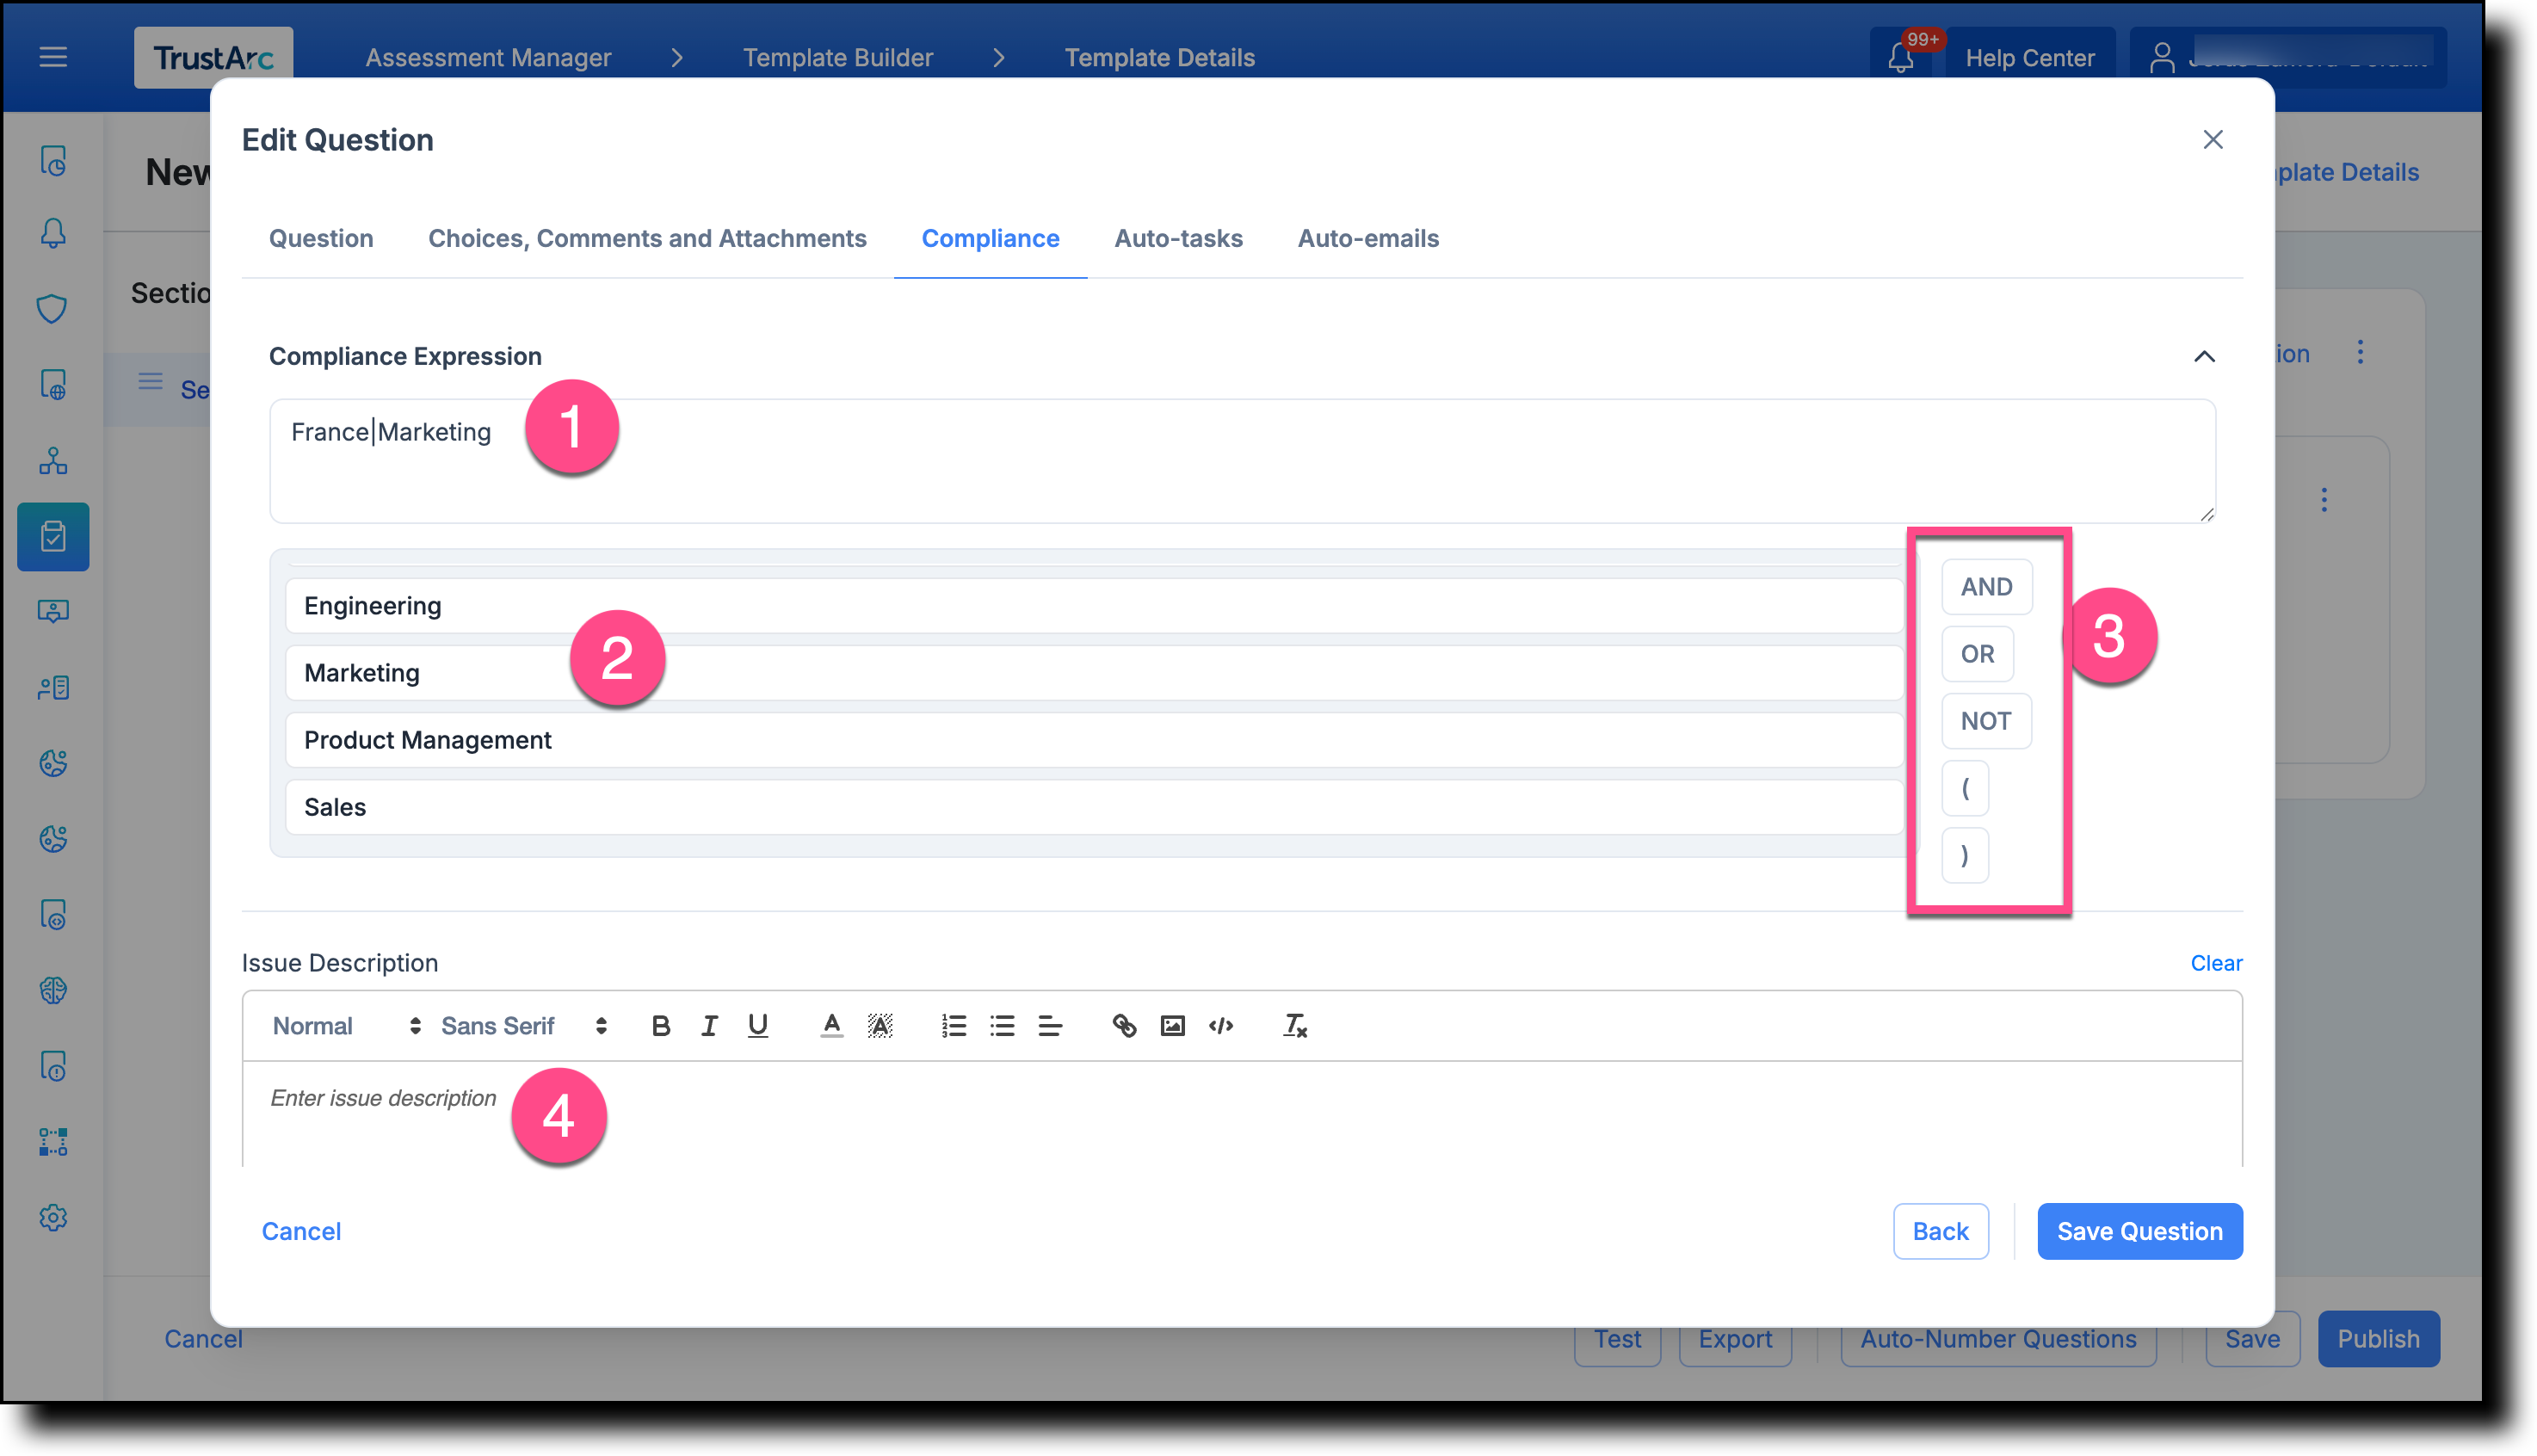Open the Sans Serif font dropdown
This screenshot has width=2537, height=1456.
[x=524, y=1026]
